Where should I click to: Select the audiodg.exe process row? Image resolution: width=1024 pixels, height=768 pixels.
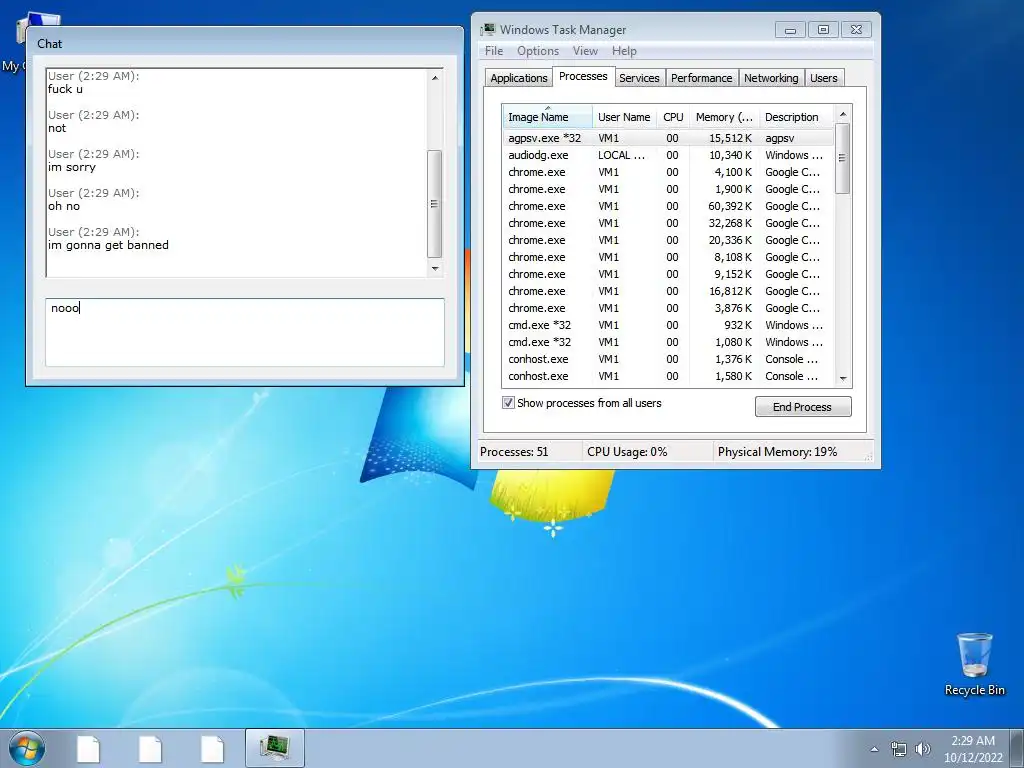point(667,155)
